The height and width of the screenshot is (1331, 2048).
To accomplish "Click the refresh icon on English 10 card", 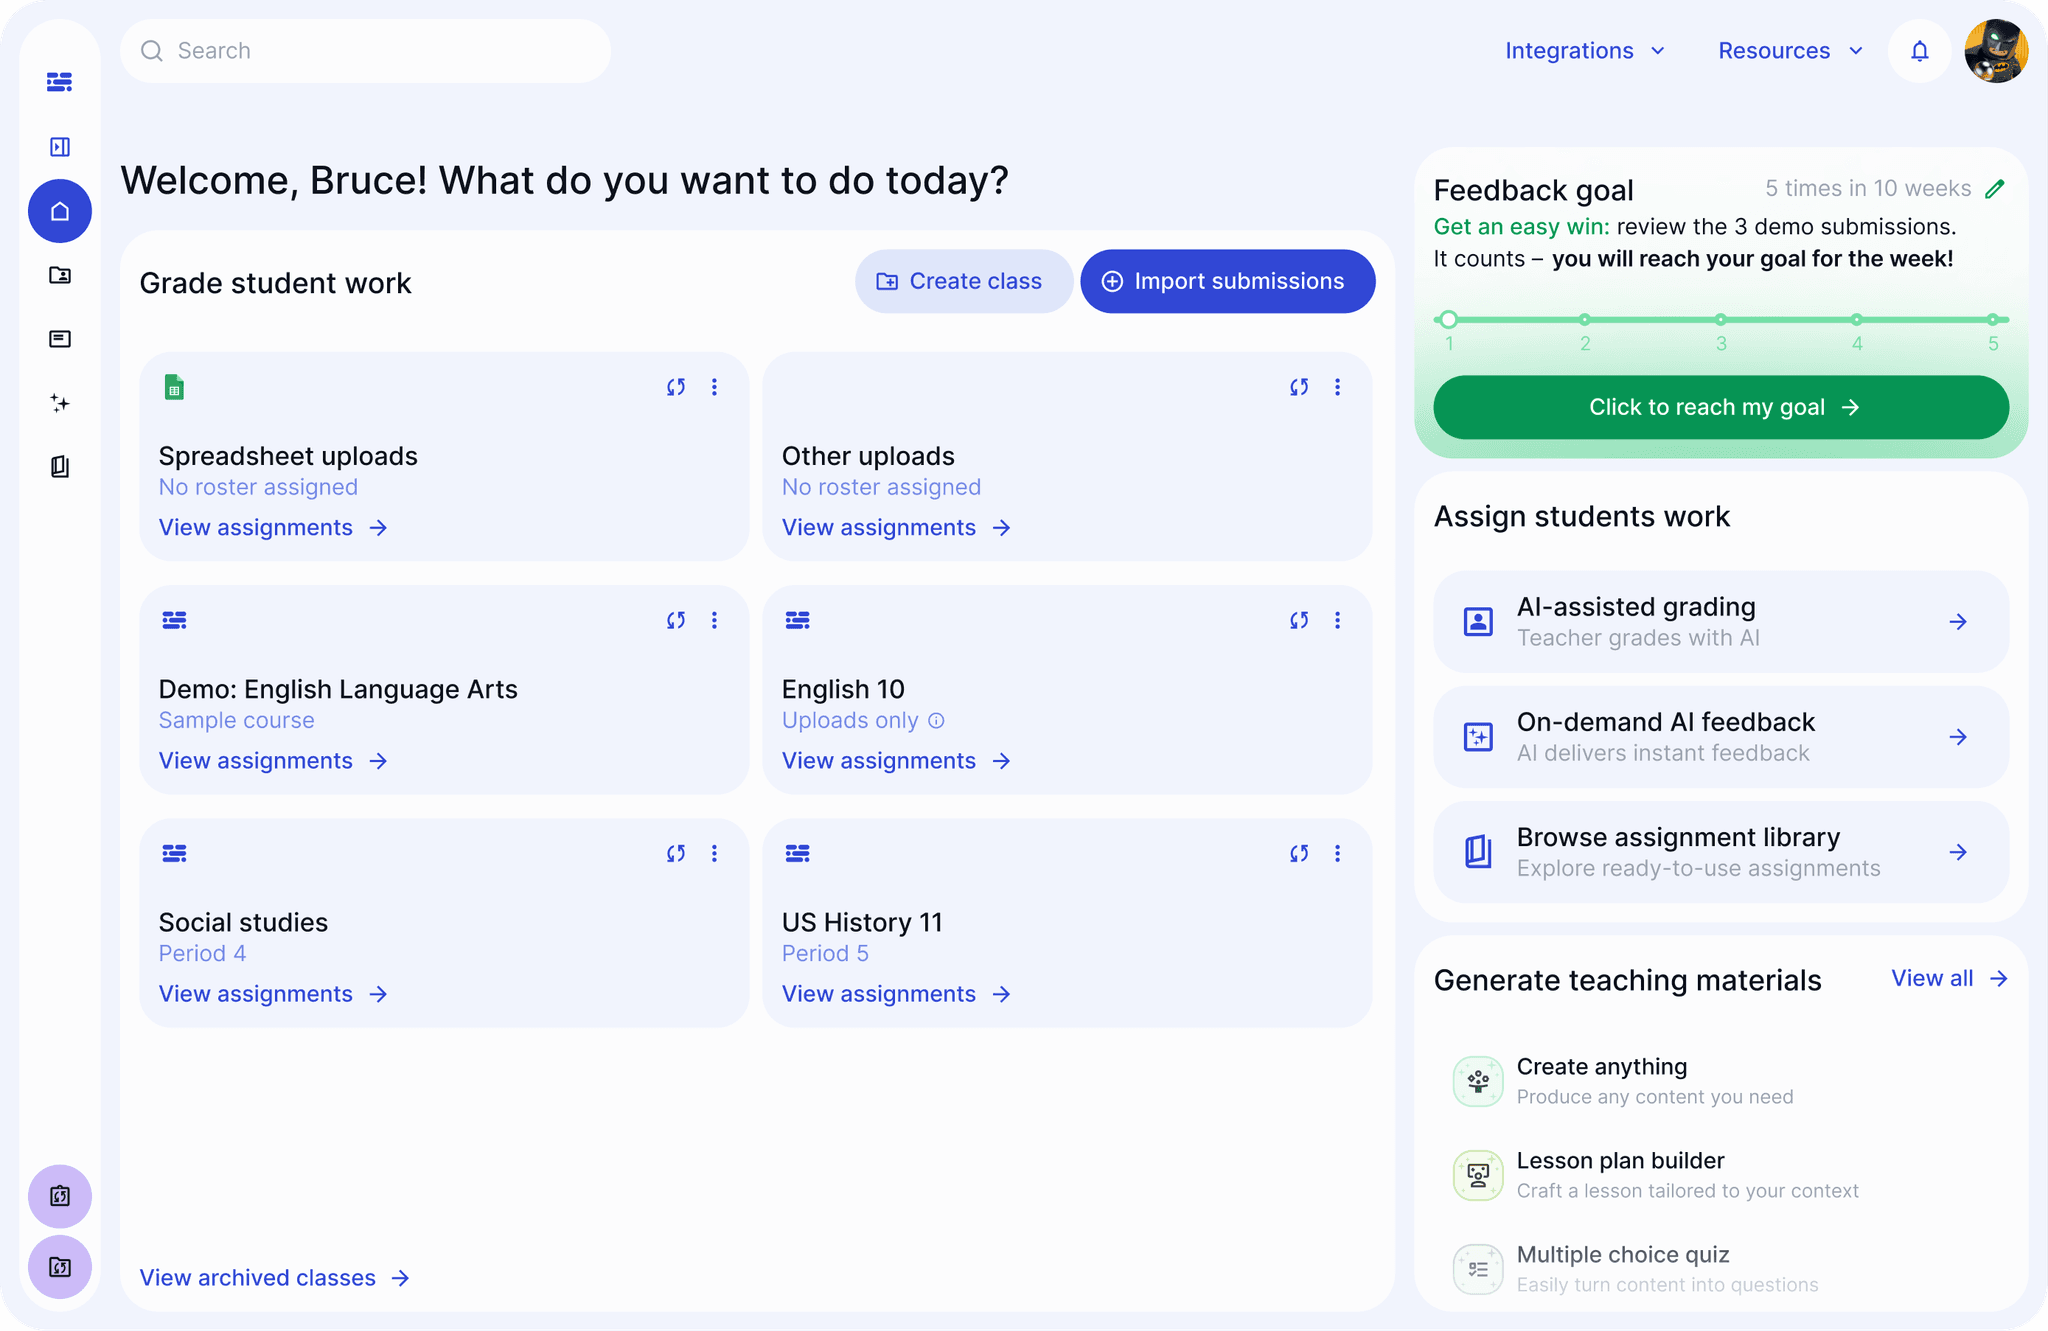I will 1299,620.
